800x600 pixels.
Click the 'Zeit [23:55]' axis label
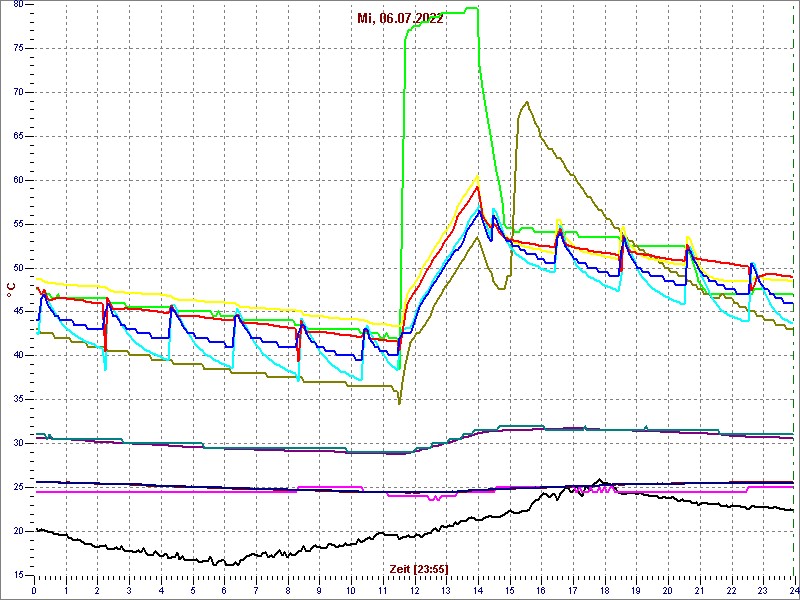tap(419, 569)
